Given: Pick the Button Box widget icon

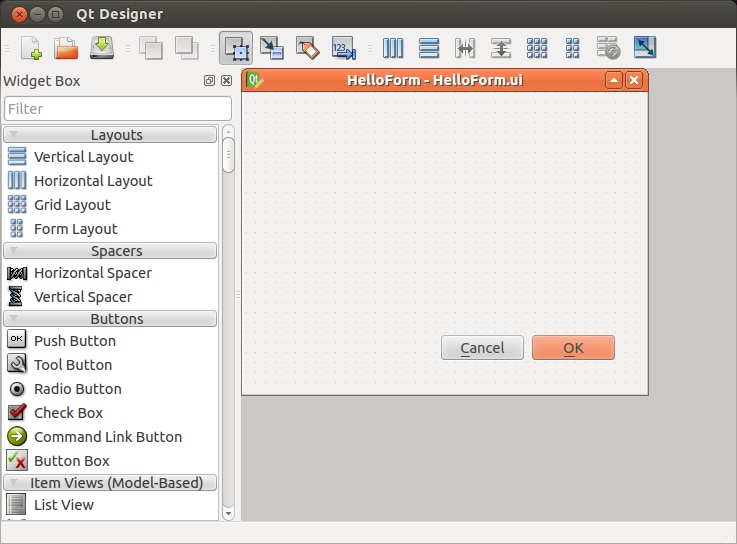Looking at the screenshot, I should click(x=17, y=460).
